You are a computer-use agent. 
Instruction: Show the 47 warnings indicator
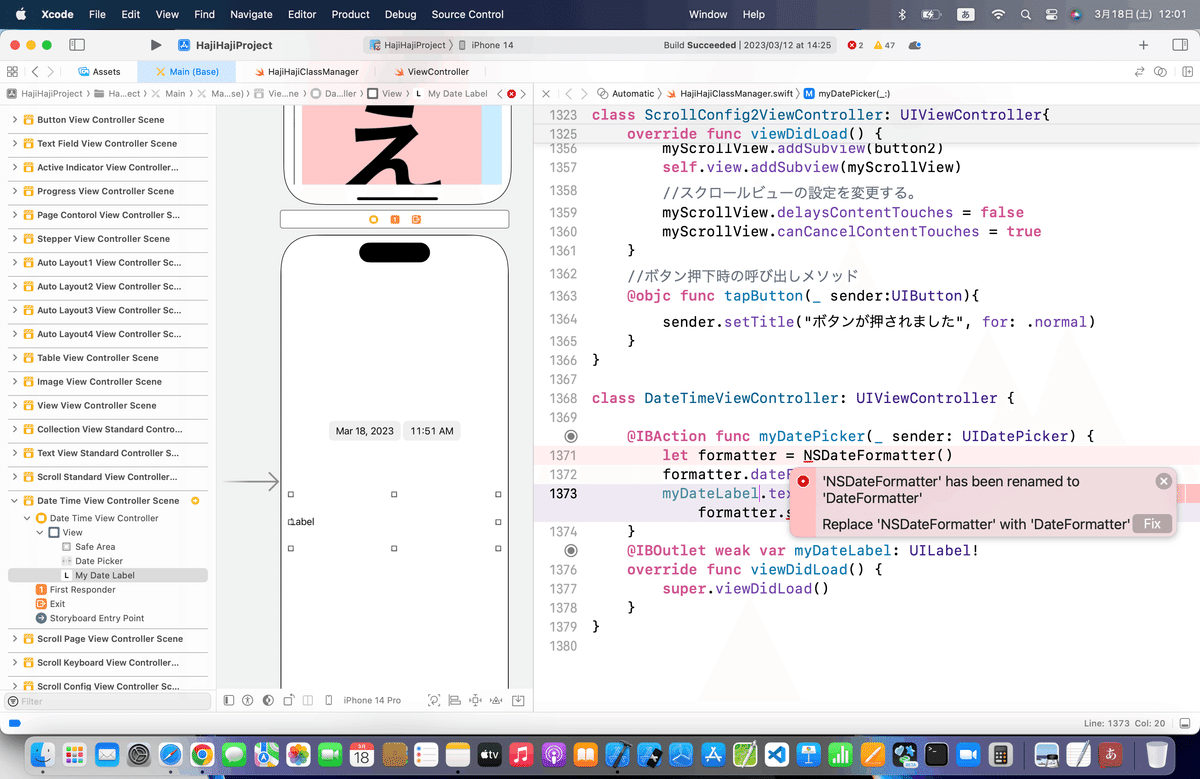coord(884,45)
